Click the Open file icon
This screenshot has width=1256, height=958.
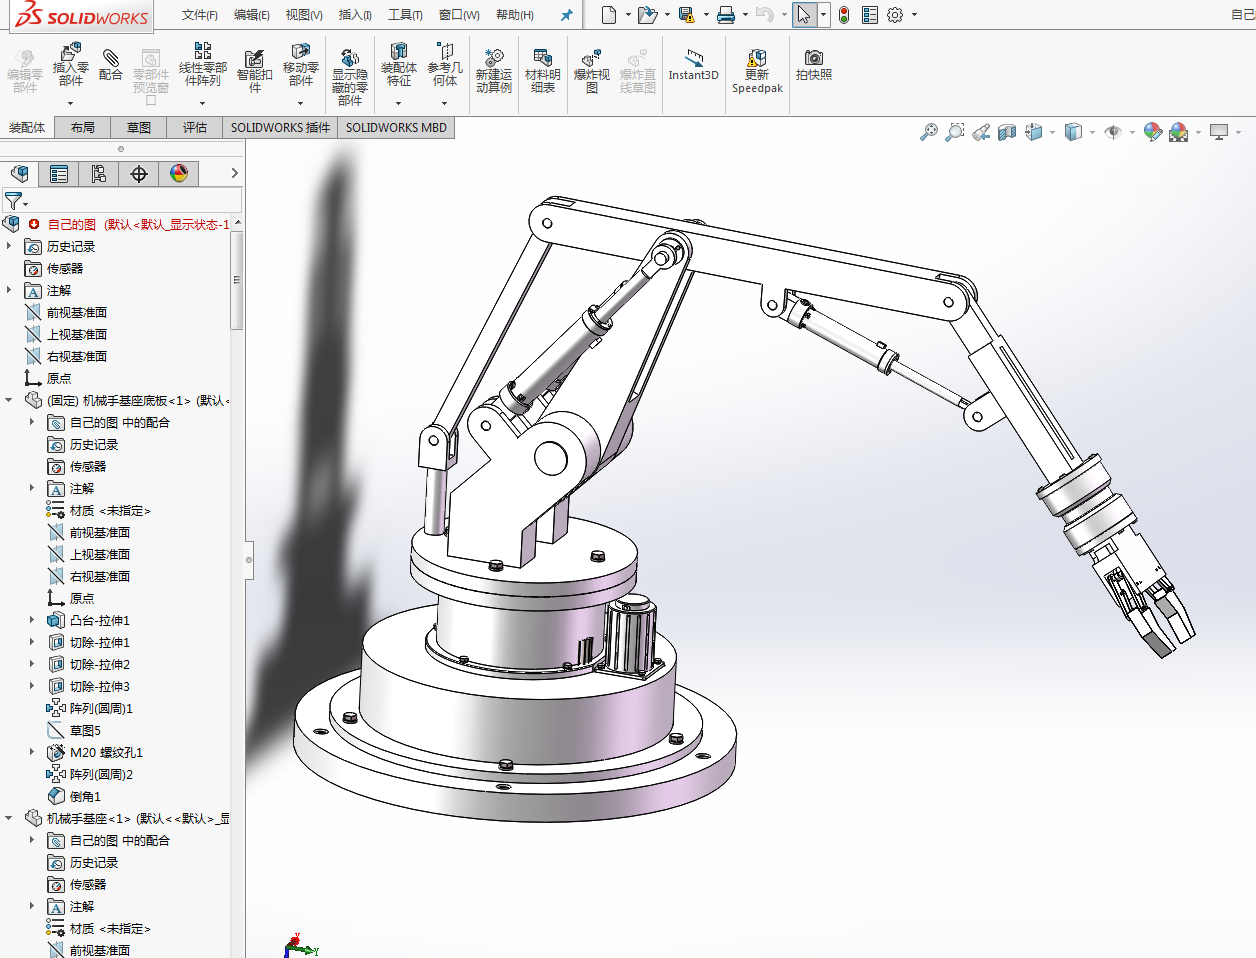tap(647, 14)
